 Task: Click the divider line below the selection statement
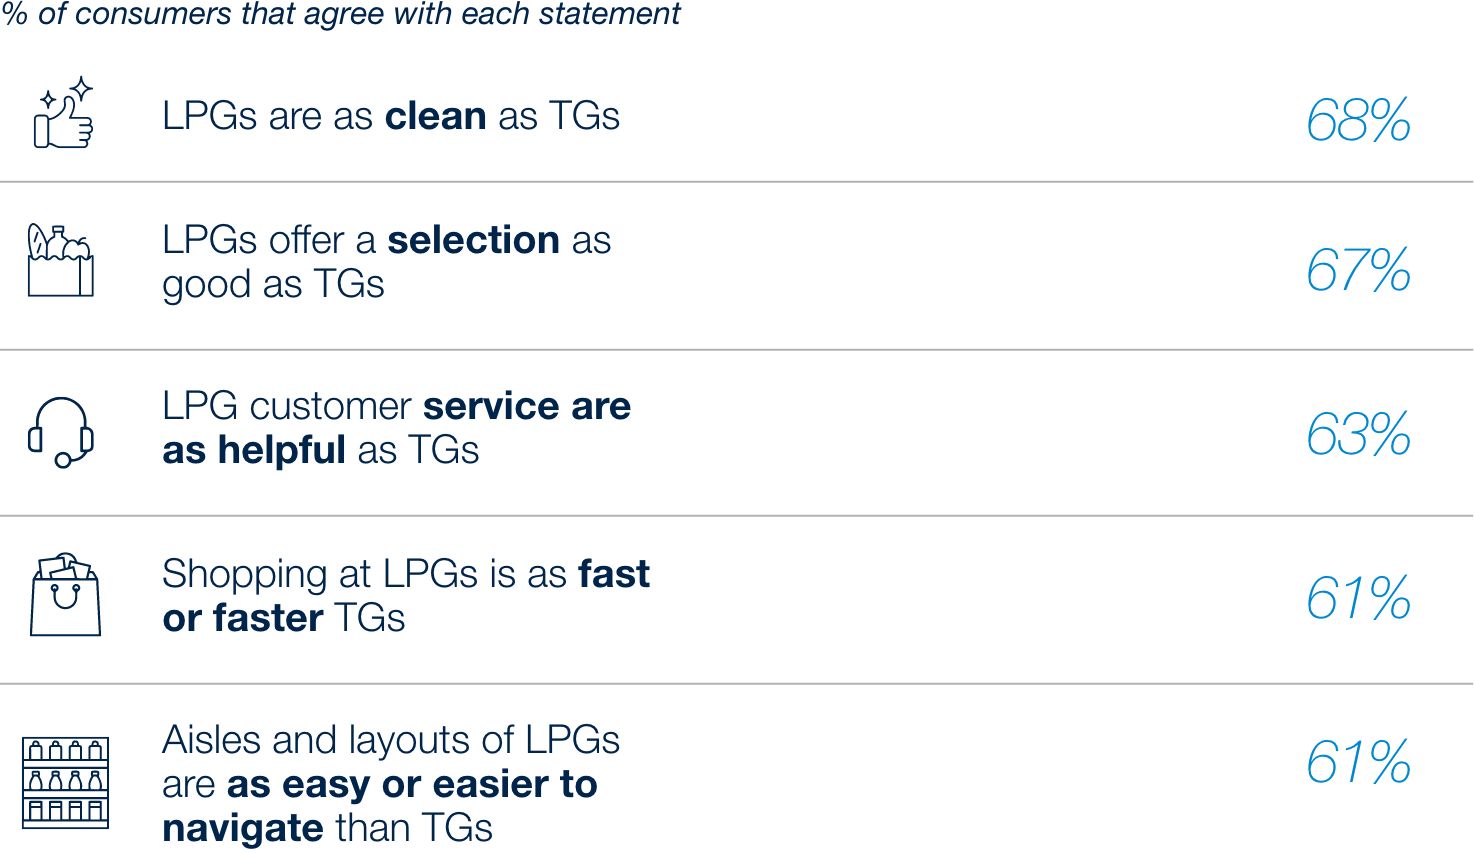(x=736, y=350)
